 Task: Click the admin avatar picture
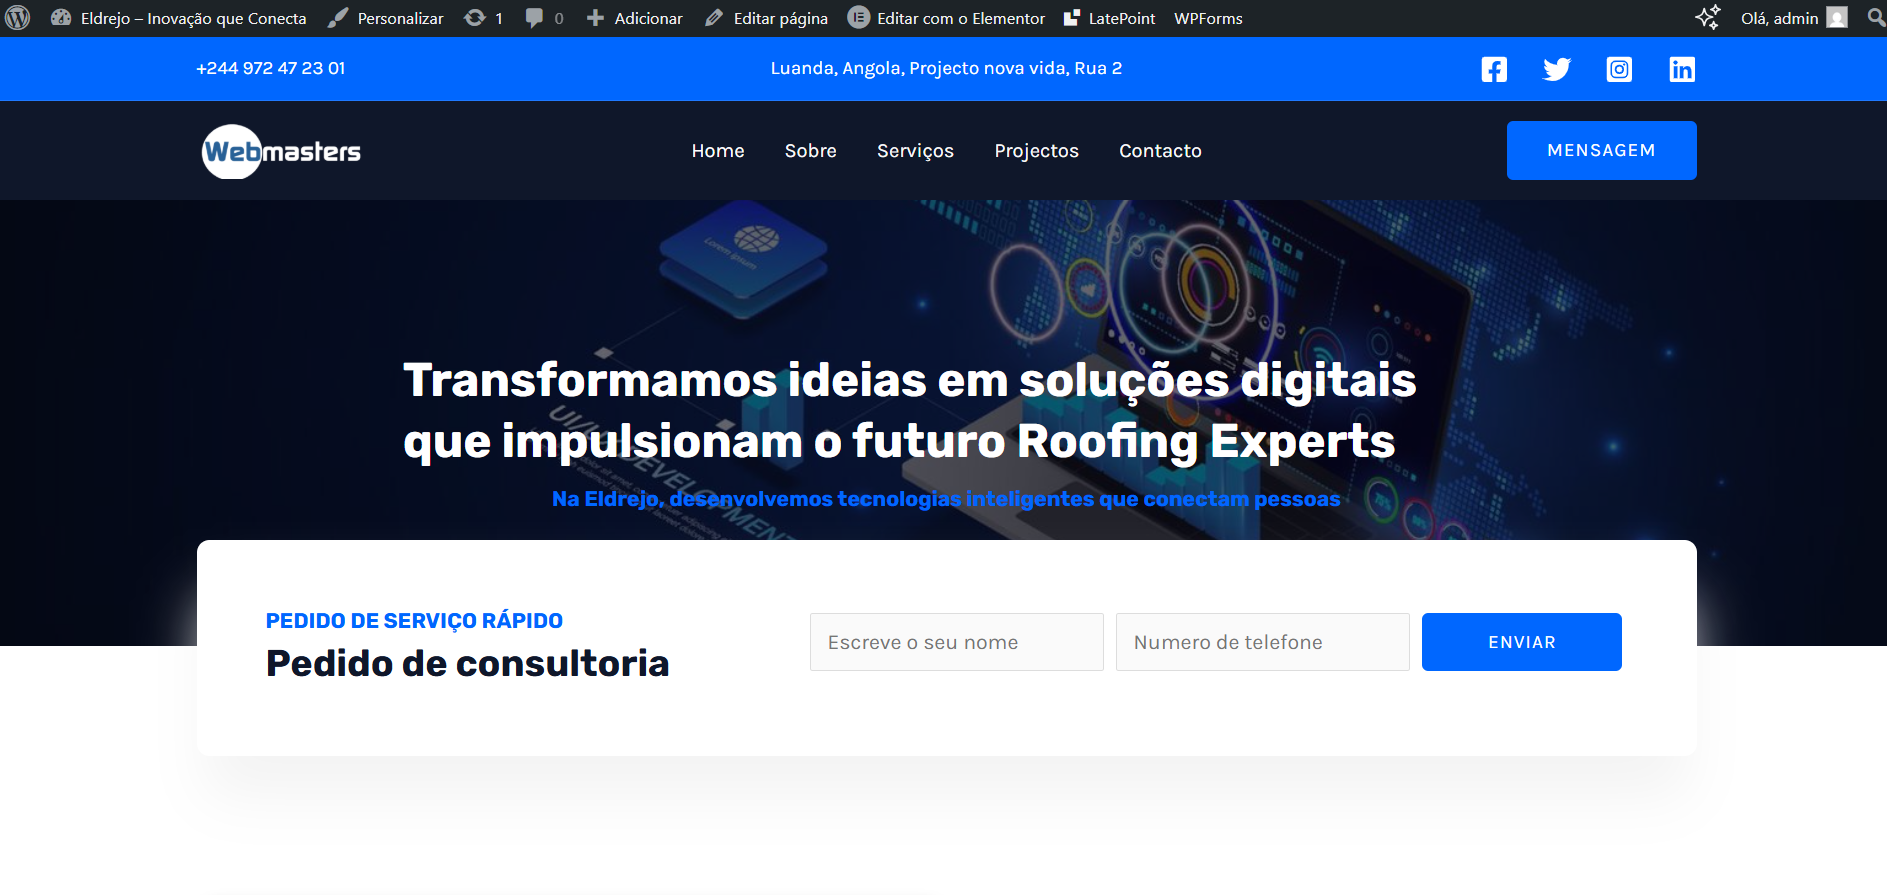coord(1837,18)
